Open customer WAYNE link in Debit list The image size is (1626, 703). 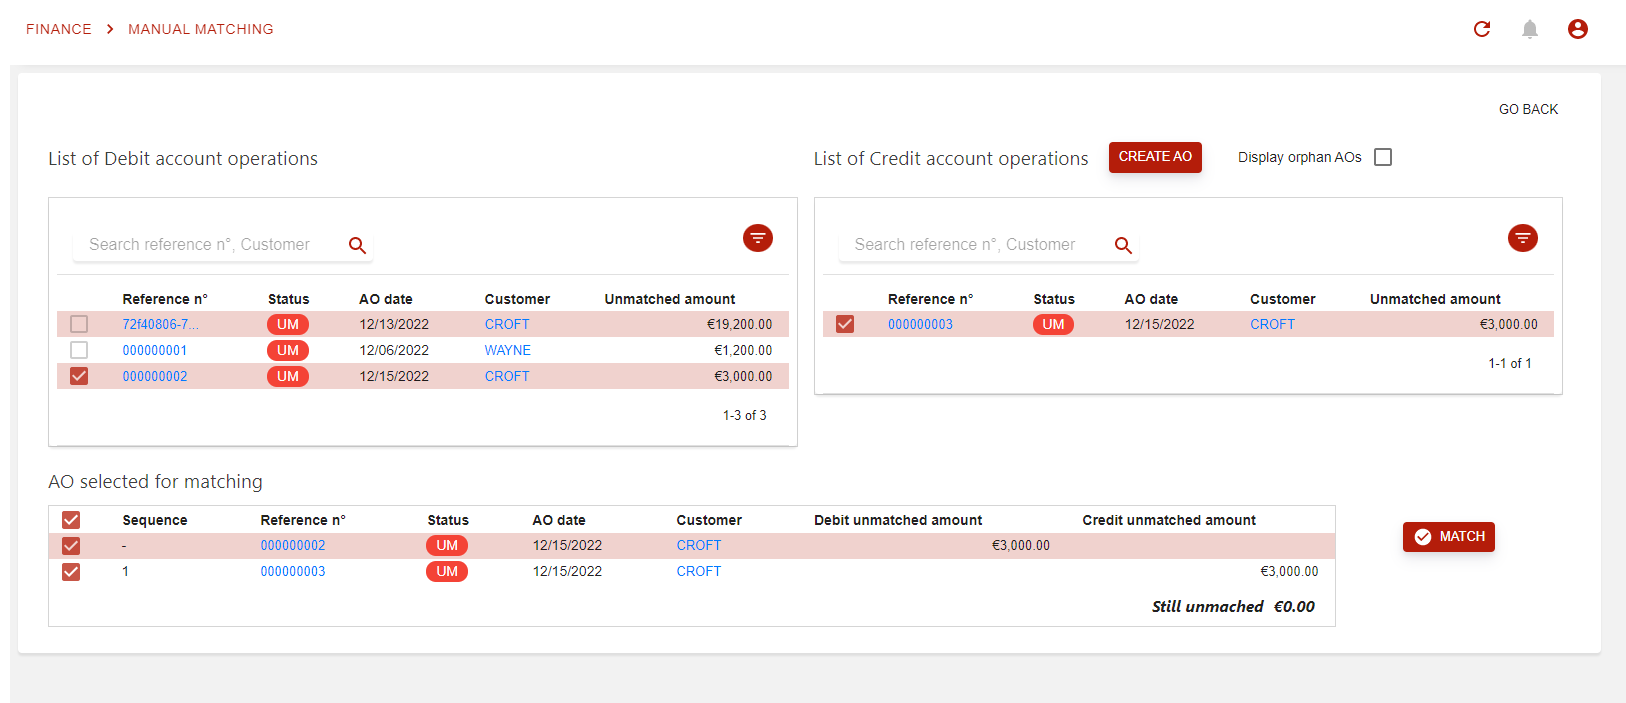[x=507, y=350]
